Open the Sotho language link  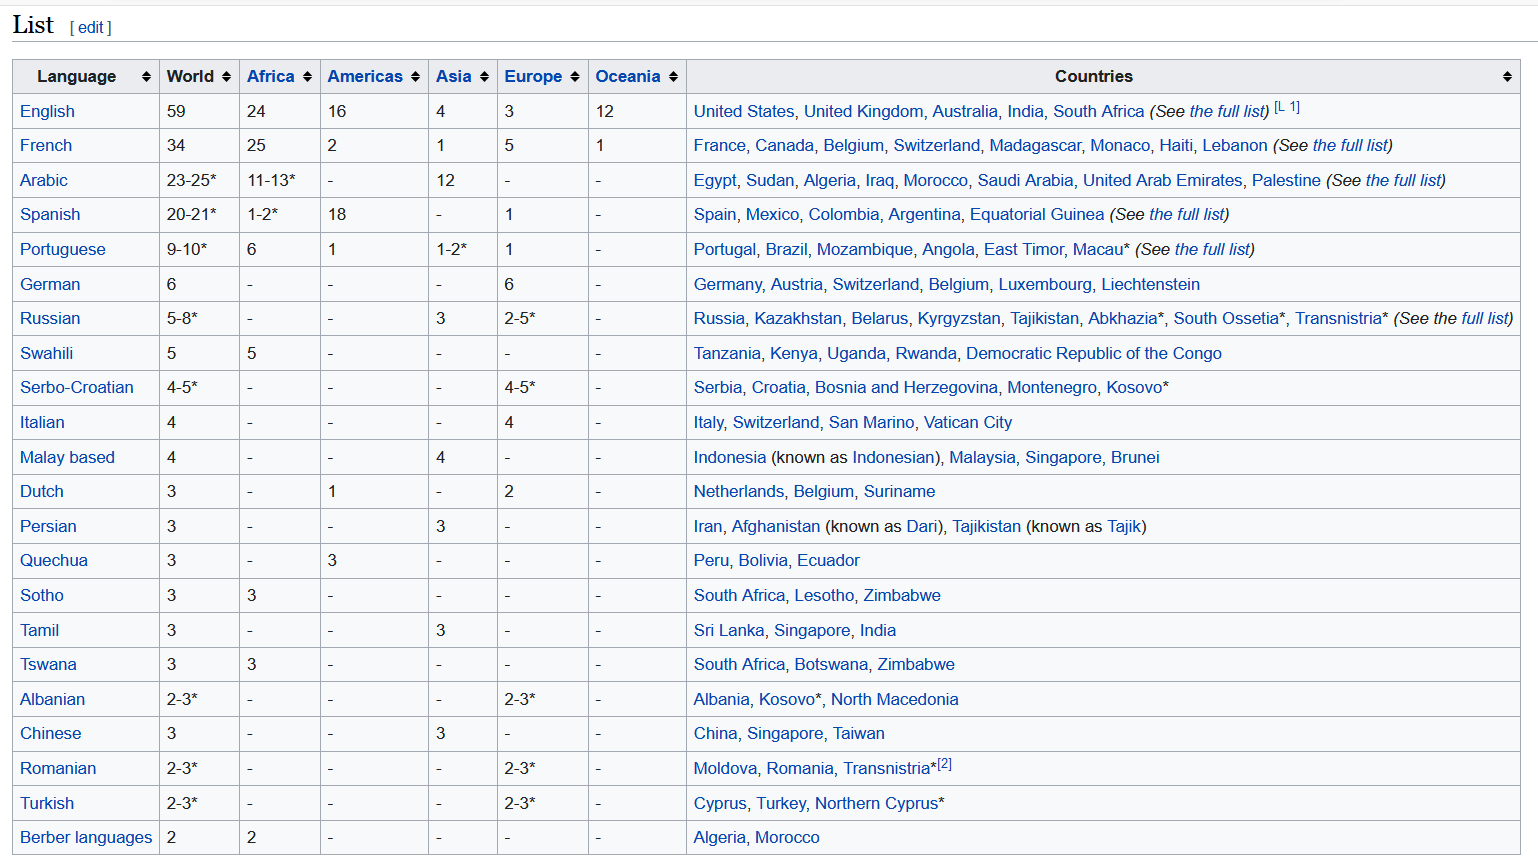[42, 595]
